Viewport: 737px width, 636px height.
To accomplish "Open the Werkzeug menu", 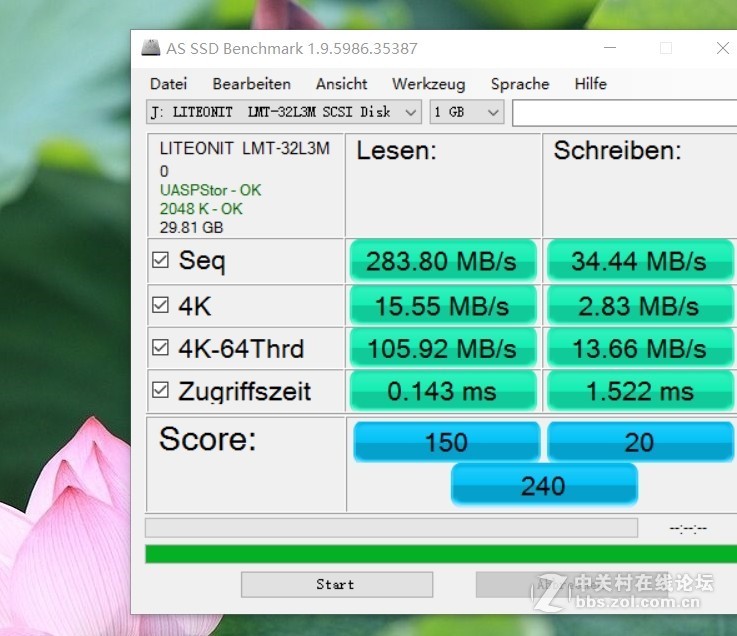I will pyautogui.click(x=429, y=84).
